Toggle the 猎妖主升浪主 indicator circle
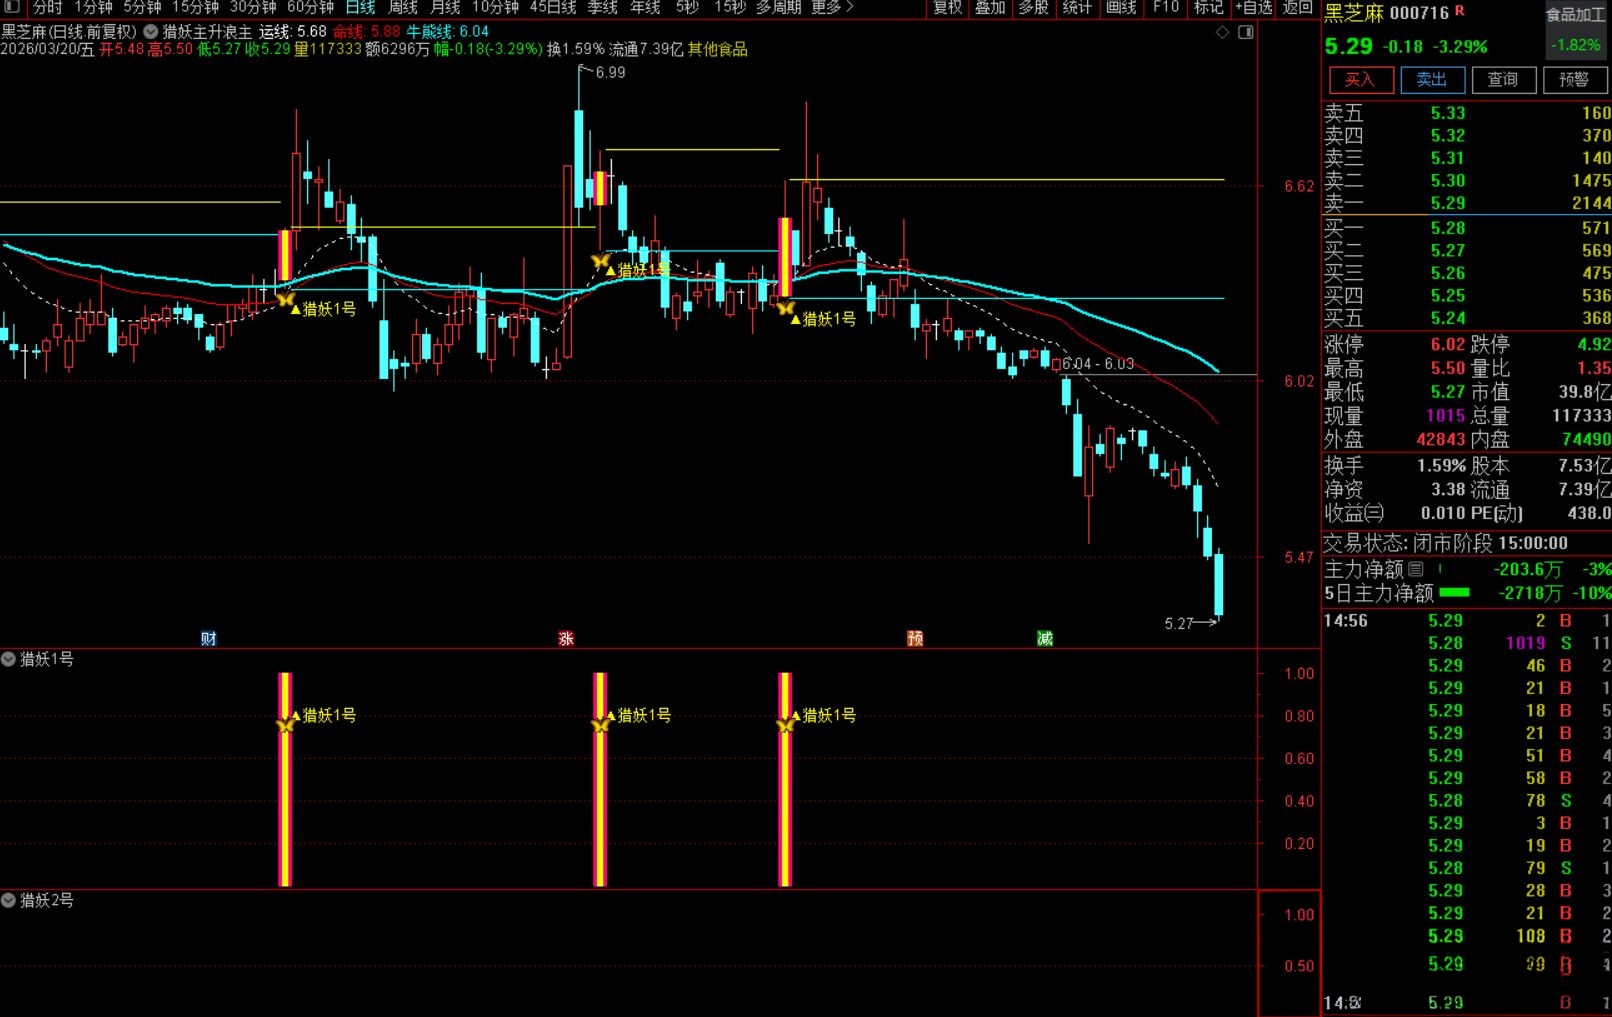 pos(151,32)
